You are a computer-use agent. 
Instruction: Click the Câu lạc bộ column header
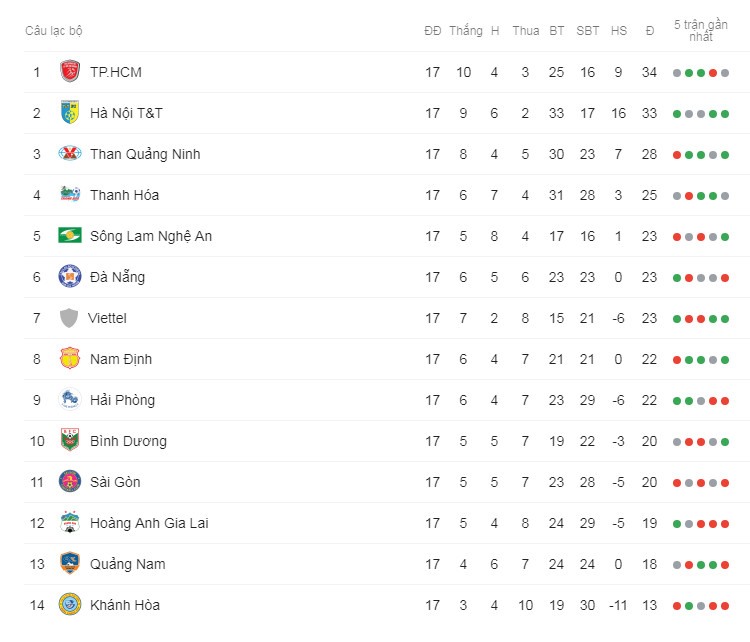pos(54,31)
